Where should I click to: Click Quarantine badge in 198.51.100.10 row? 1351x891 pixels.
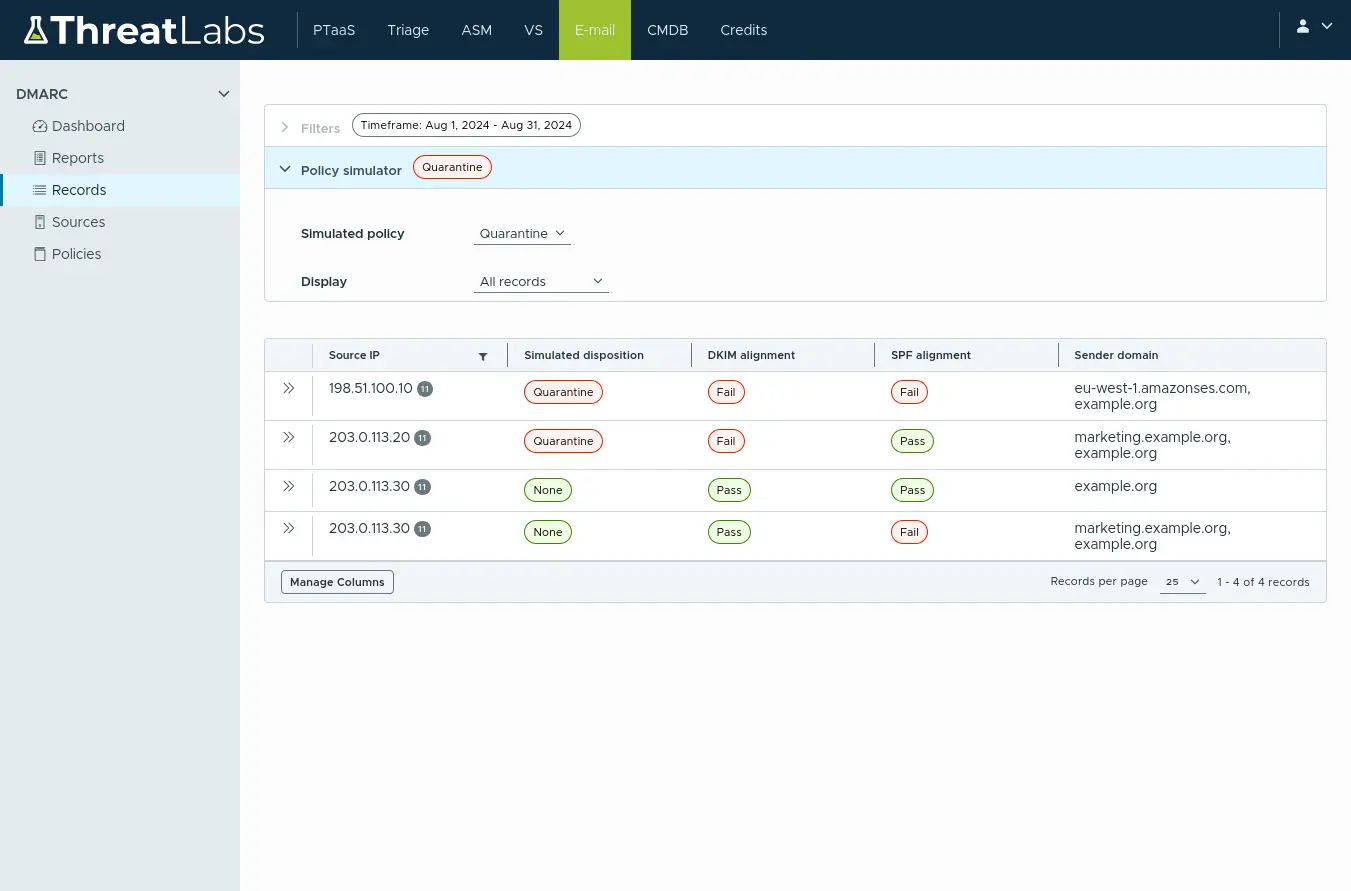click(563, 392)
